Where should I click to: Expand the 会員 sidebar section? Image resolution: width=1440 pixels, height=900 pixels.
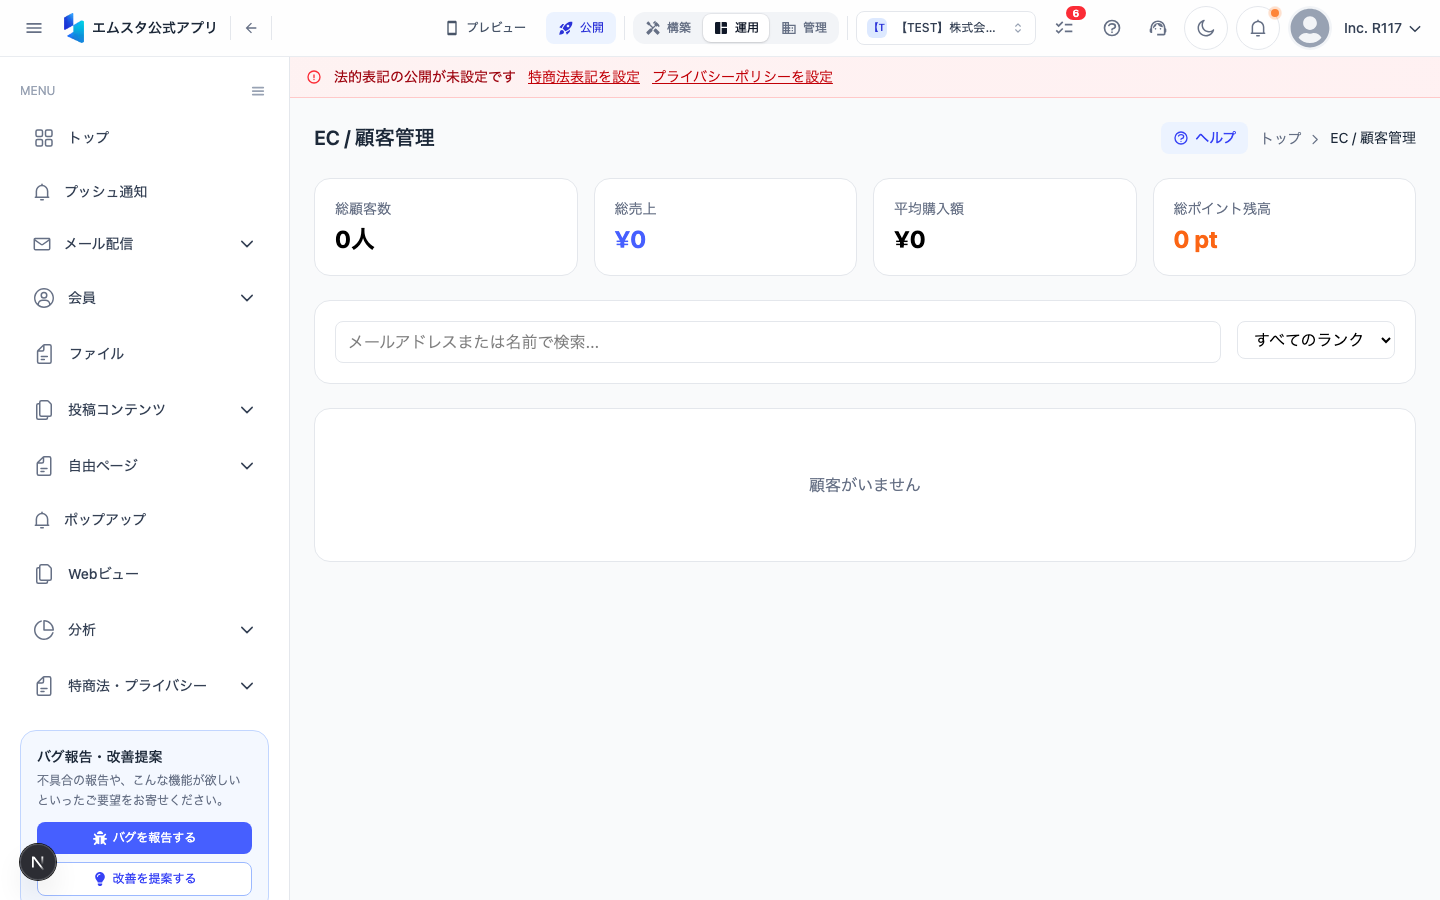pos(144,298)
